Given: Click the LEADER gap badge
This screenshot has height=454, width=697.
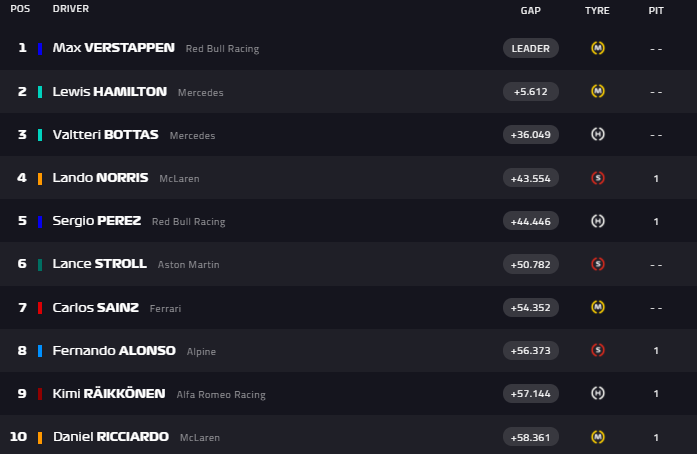Looking at the screenshot, I should coord(531,48).
